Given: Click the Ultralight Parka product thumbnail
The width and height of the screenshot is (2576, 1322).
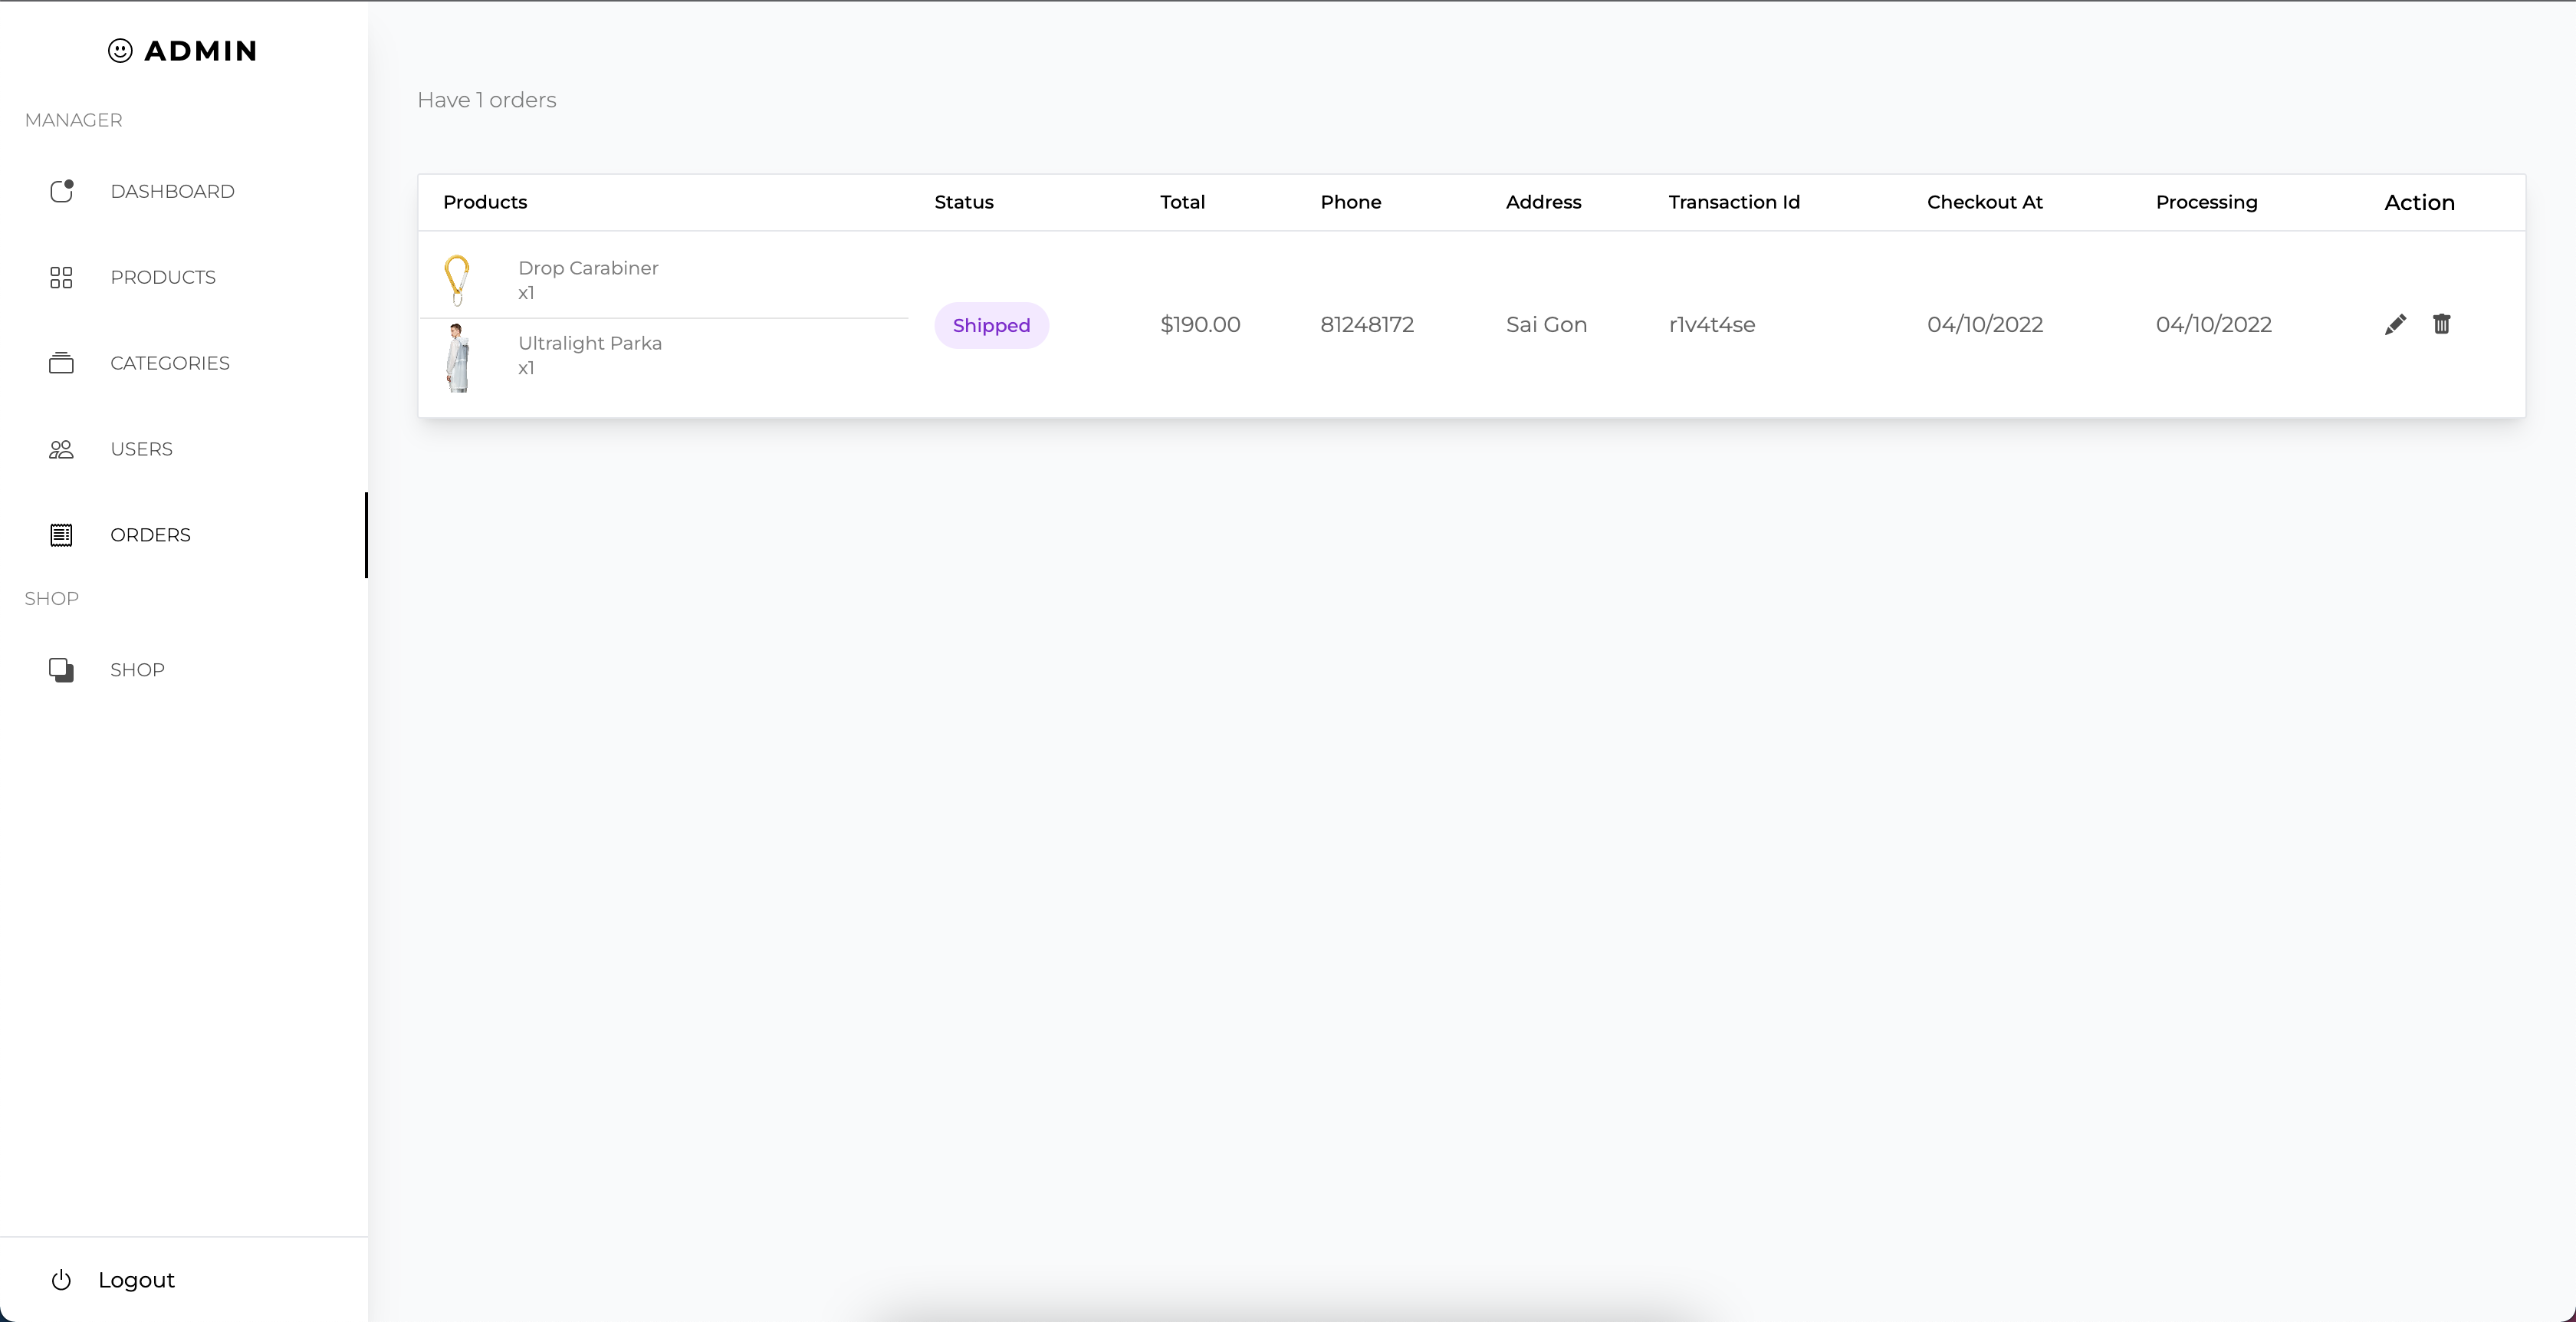Looking at the screenshot, I should pyautogui.click(x=457, y=358).
